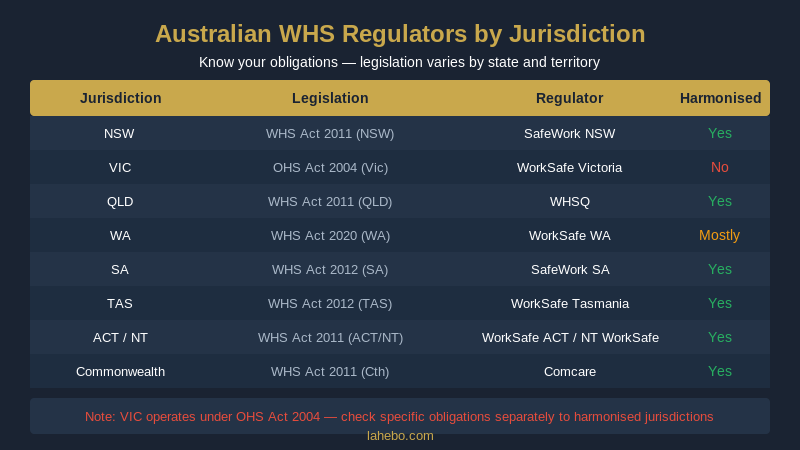Select the 'ACT / NT' jurisdiction cell
This screenshot has width=800, height=450.
(120, 338)
